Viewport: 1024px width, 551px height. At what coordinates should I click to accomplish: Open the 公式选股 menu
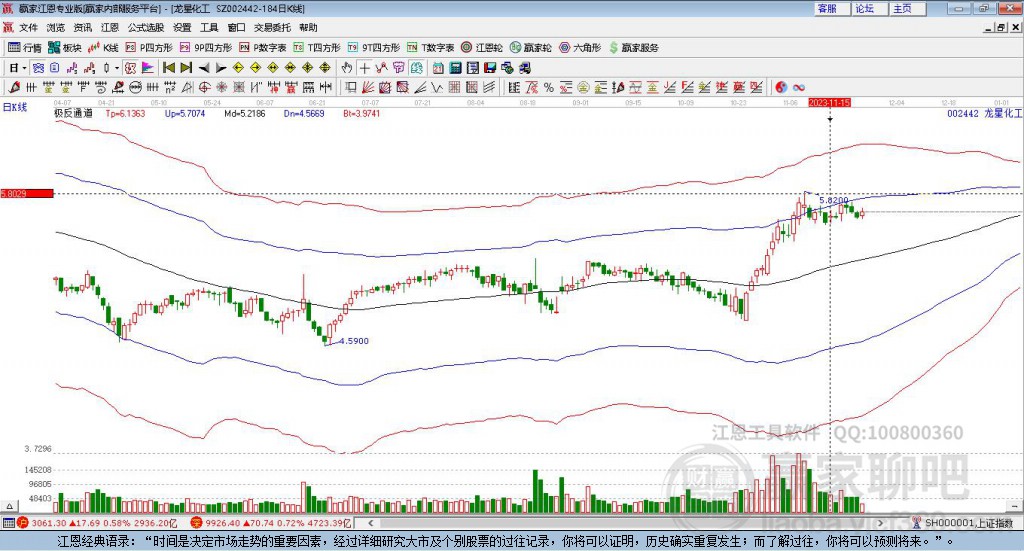click(x=146, y=27)
